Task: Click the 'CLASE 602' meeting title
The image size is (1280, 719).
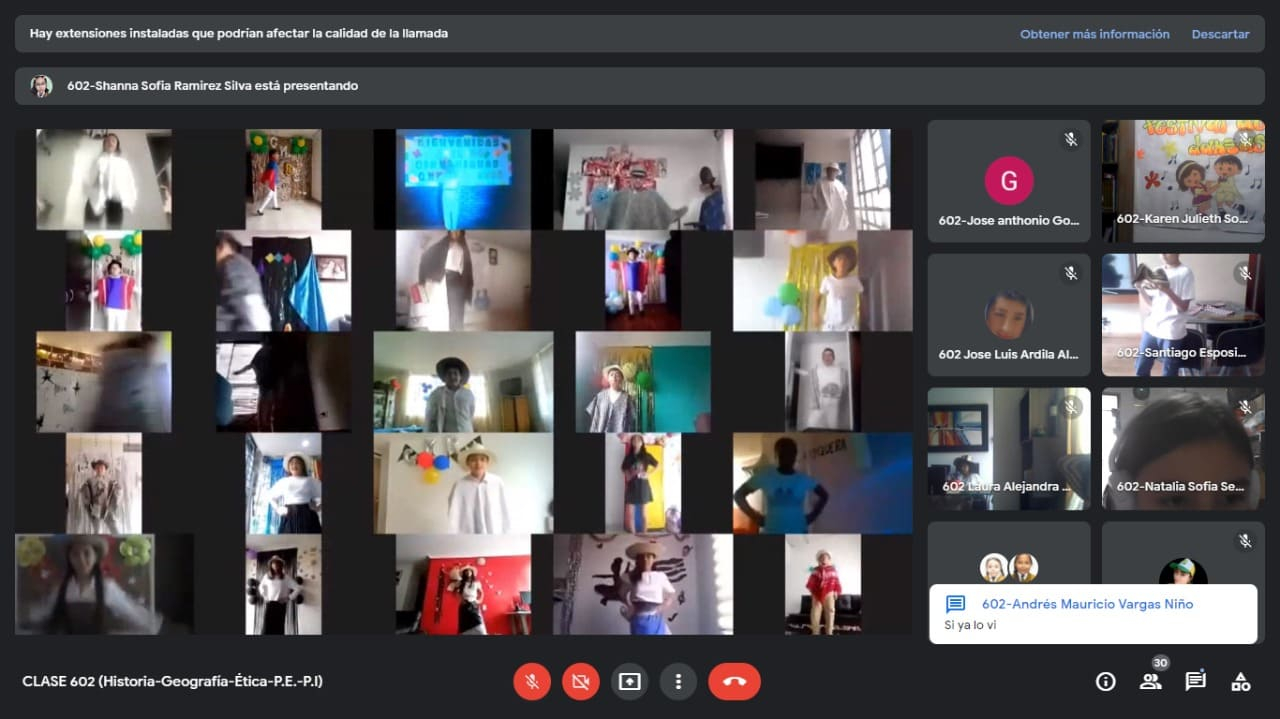Action: click(x=172, y=682)
